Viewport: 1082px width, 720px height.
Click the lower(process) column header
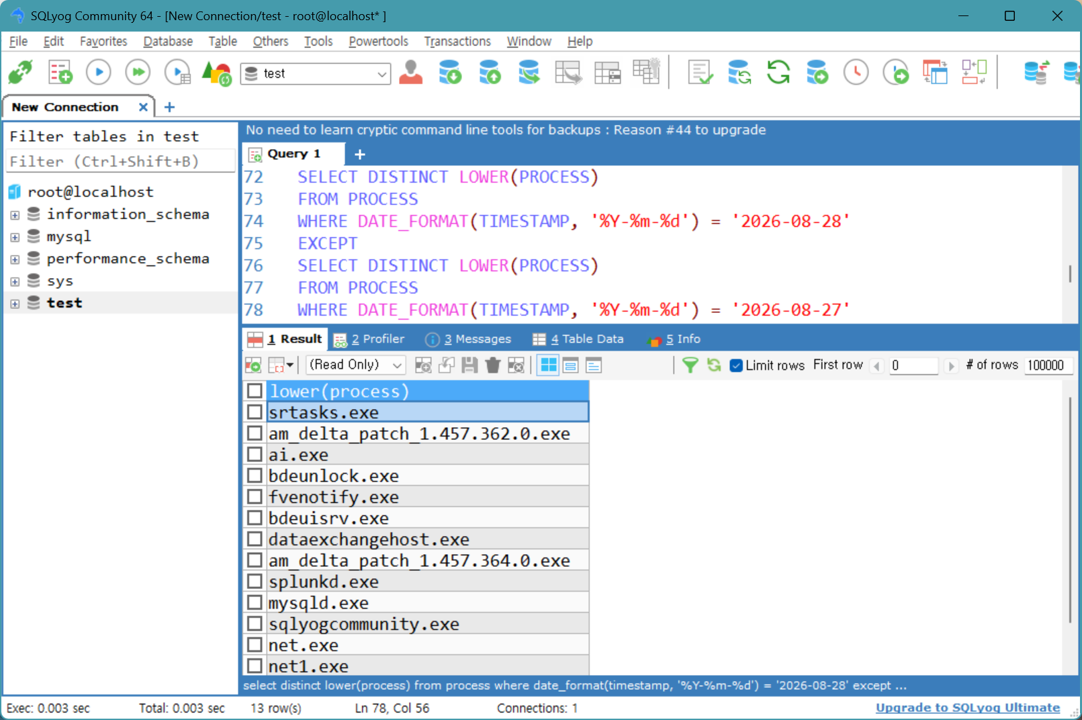(428, 391)
